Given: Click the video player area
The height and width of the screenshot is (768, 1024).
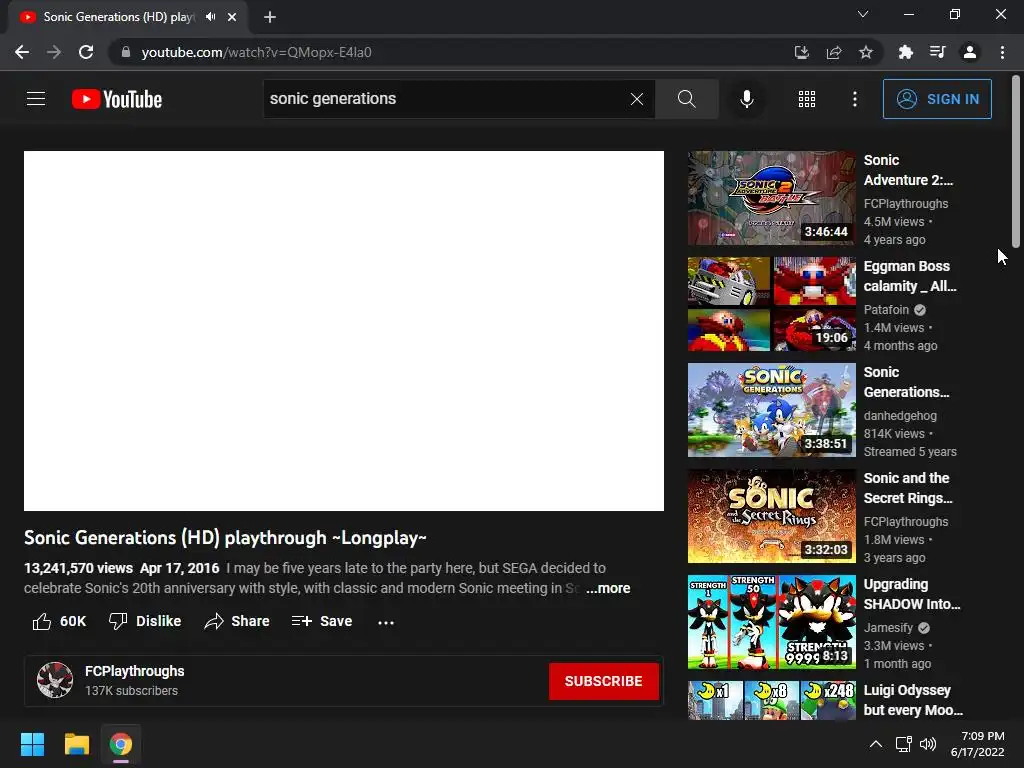Looking at the screenshot, I should click(x=344, y=331).
